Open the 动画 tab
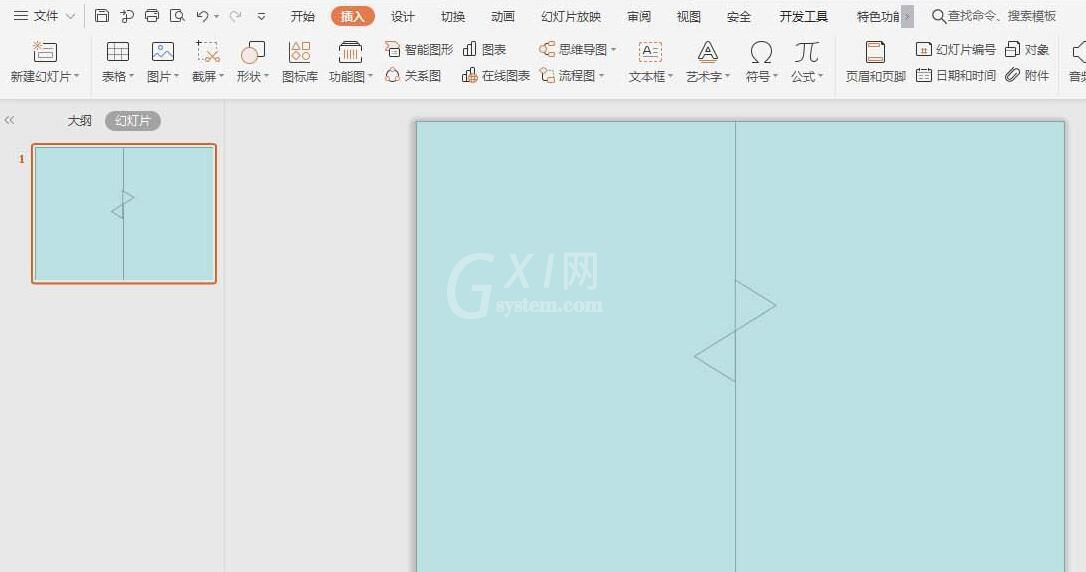1086x572 pixels. coord(503,16)
